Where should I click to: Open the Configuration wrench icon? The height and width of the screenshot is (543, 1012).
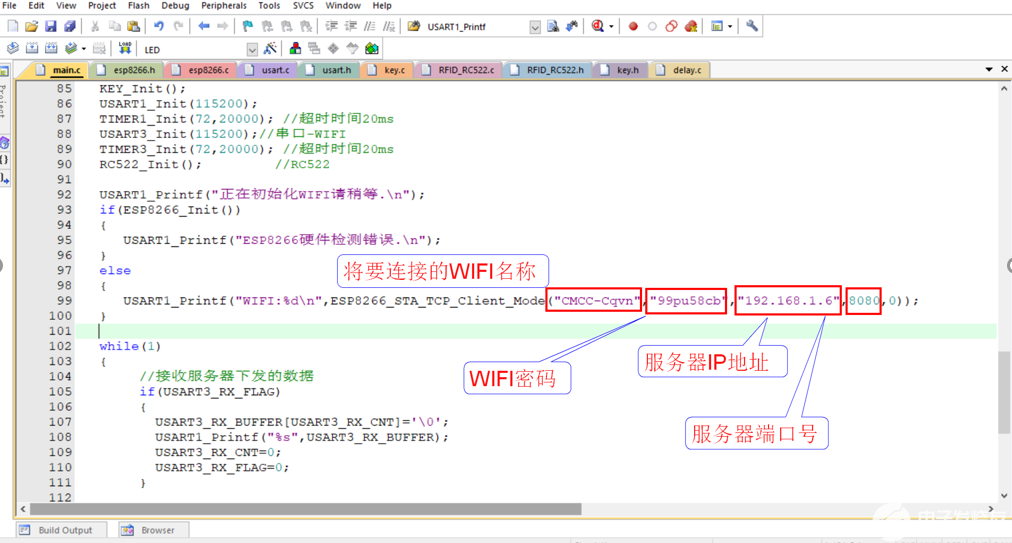click(752, 26)
